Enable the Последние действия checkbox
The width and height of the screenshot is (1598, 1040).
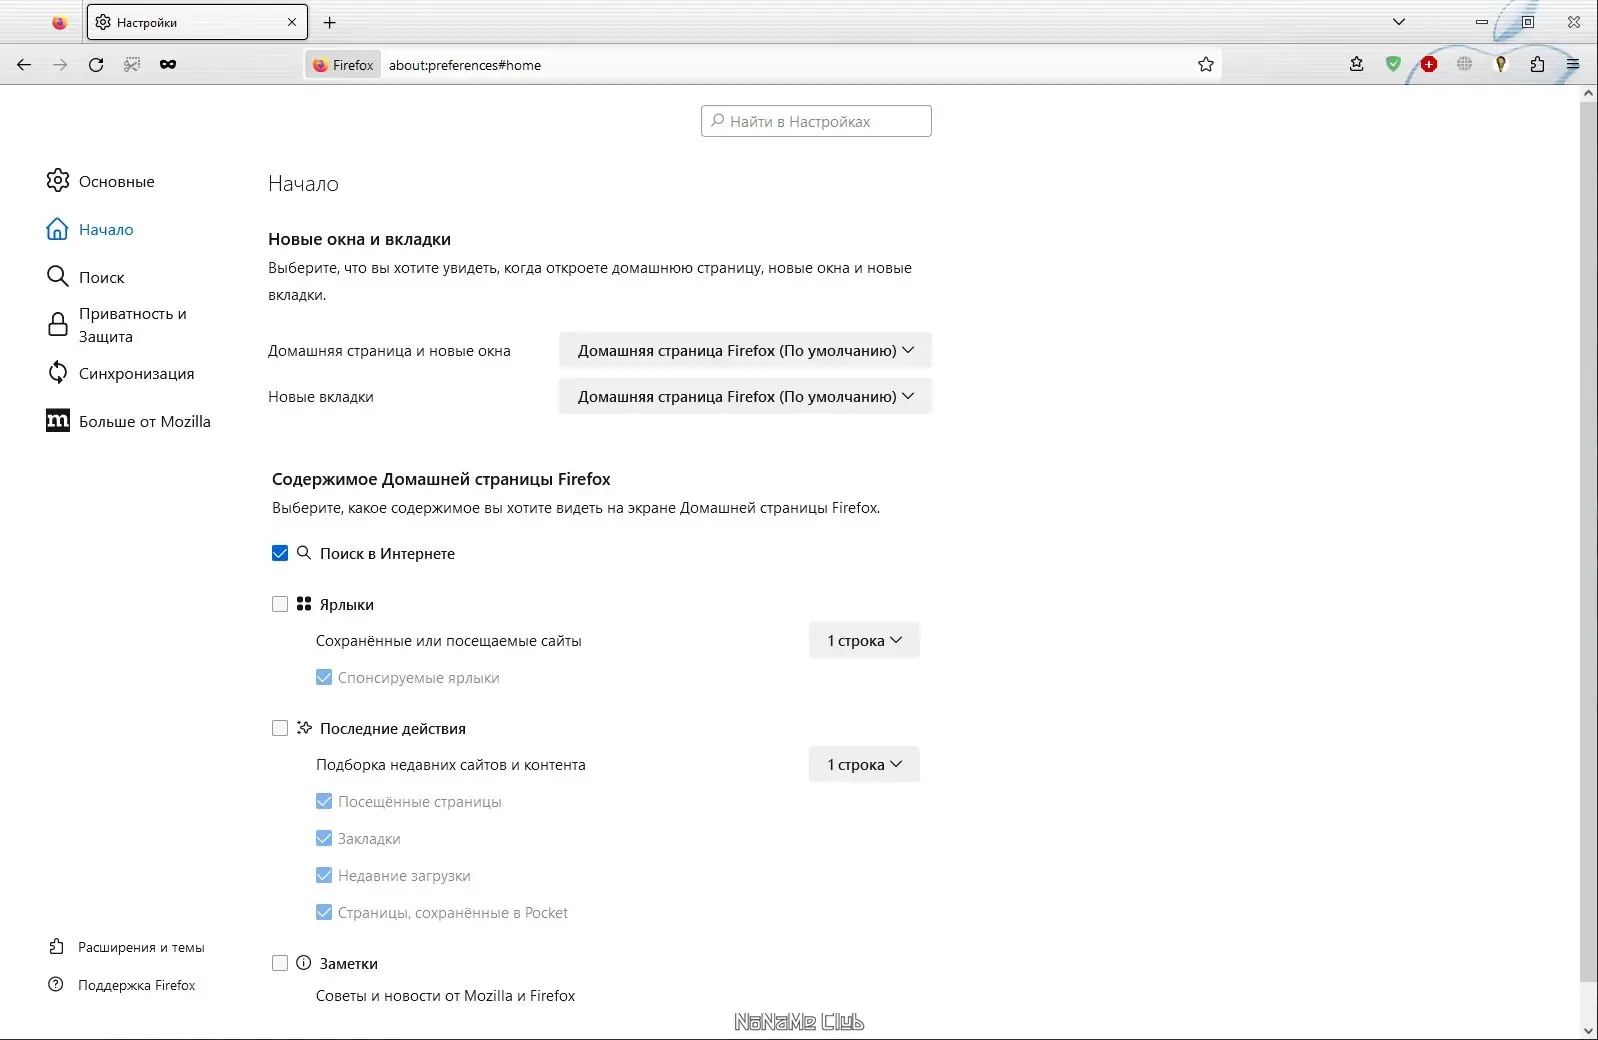click(280, 728)
